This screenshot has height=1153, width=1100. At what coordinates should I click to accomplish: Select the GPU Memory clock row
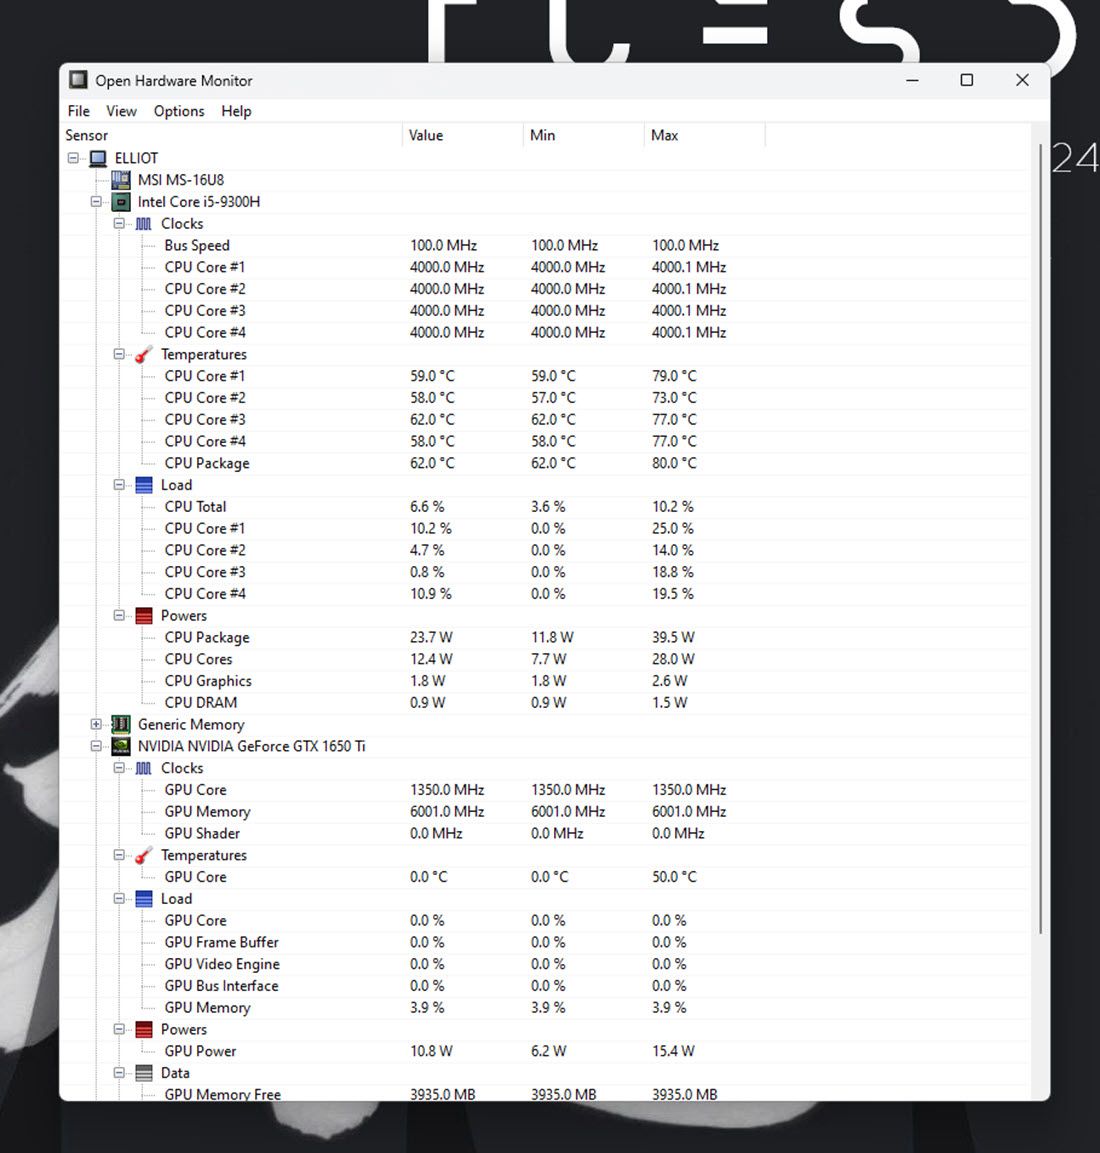[x=544, y=812]
